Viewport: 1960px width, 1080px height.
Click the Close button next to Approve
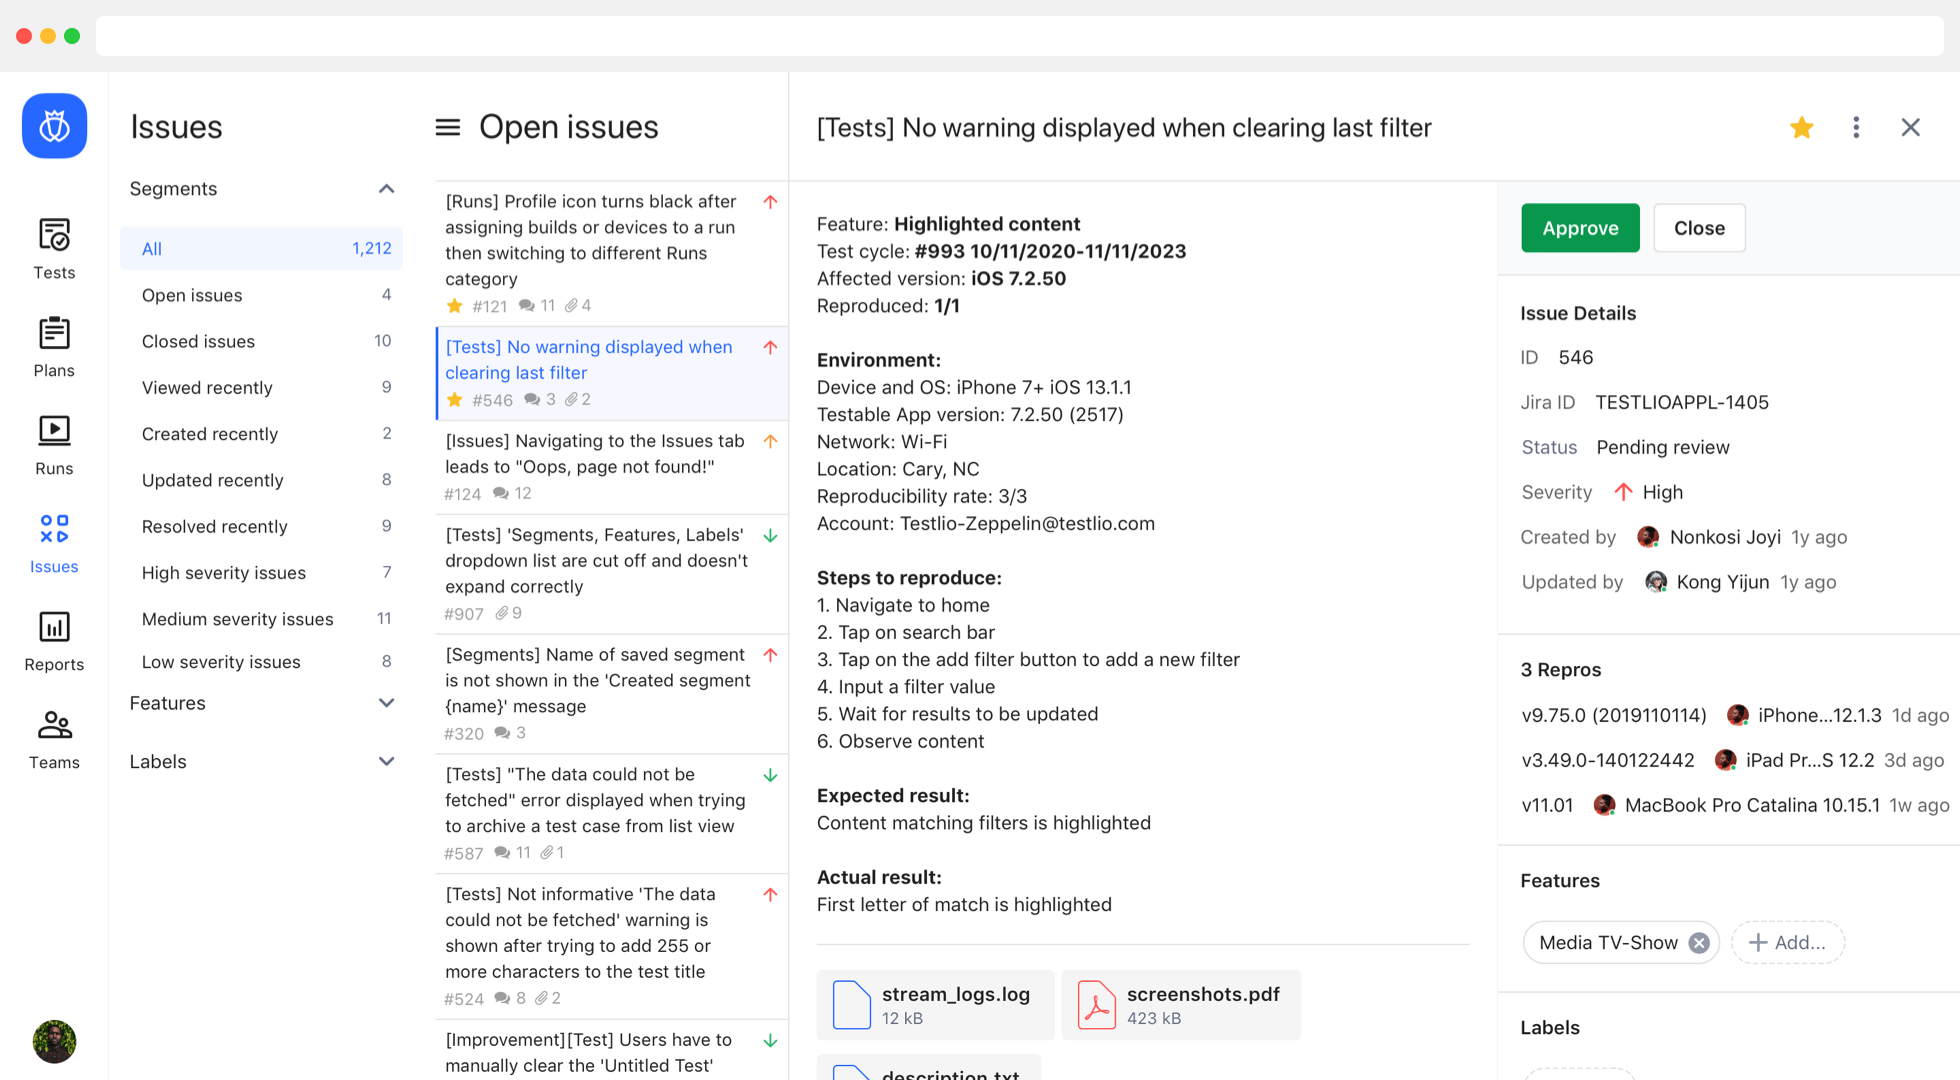(1699, 228)
